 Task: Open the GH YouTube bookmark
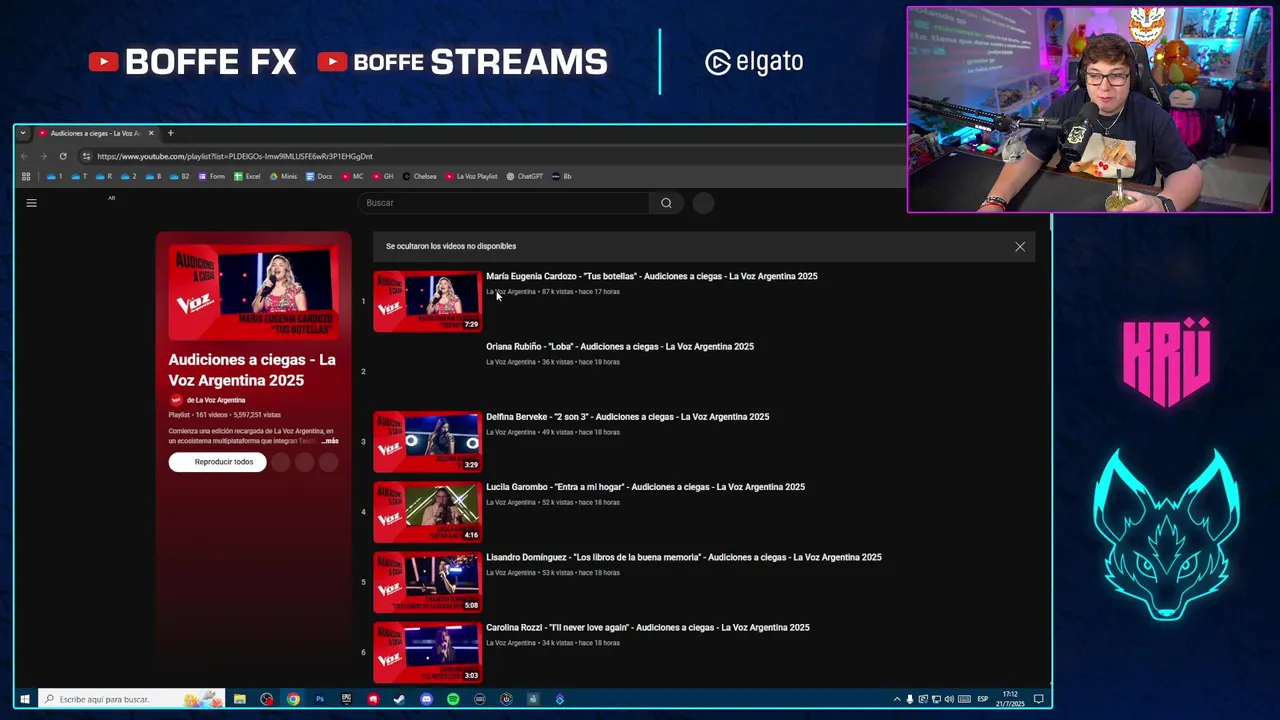point(383,177)
